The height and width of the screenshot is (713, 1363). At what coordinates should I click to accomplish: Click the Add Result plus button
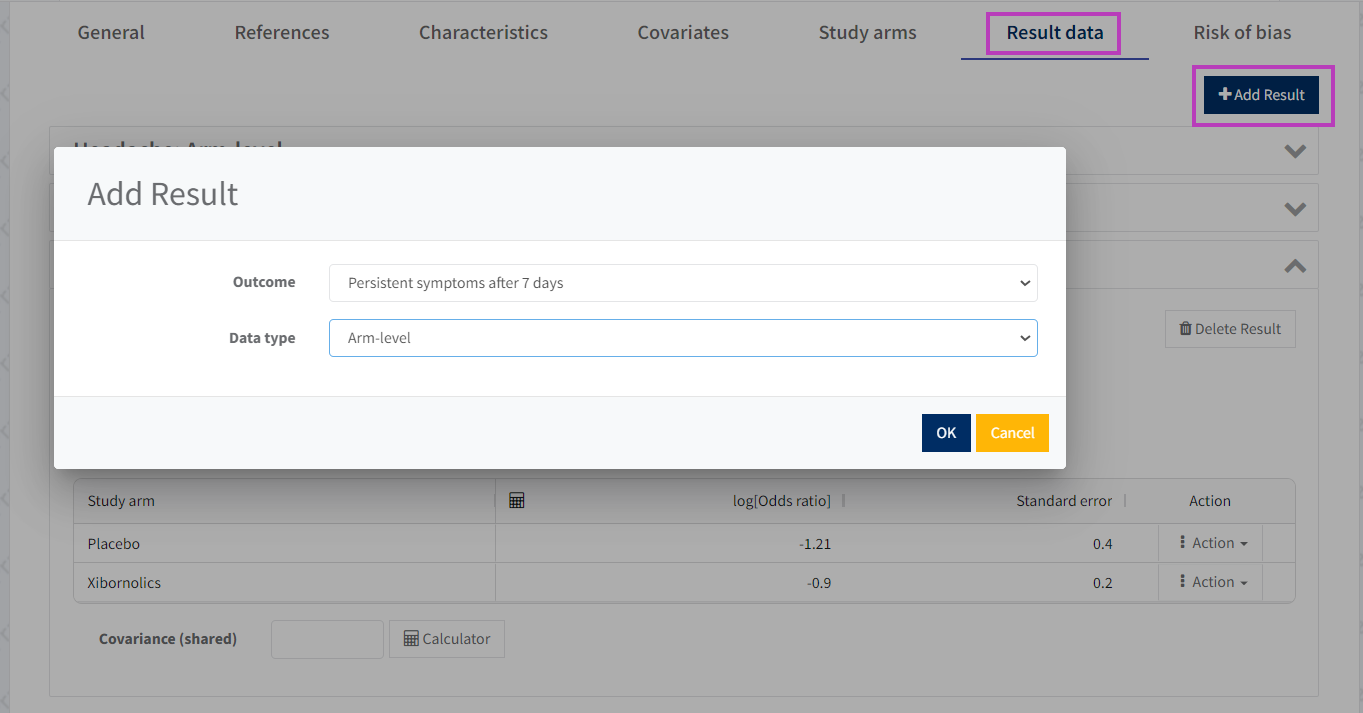pos(1262,95)
